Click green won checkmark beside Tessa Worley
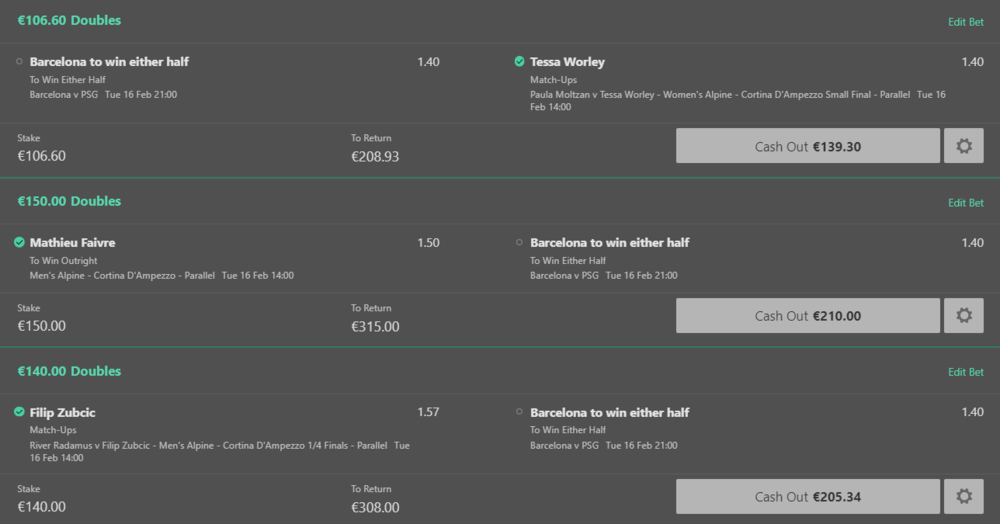 519,62
